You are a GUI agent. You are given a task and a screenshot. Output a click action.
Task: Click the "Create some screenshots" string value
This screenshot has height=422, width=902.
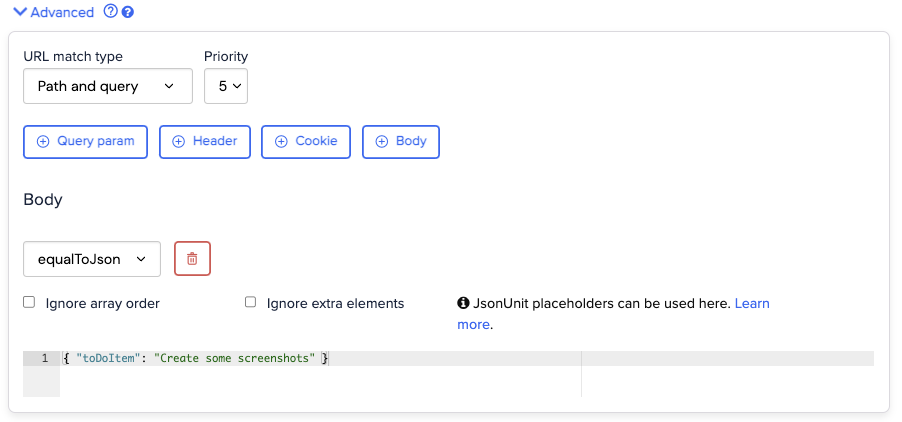pyautogui.click(x=235, y=358)
